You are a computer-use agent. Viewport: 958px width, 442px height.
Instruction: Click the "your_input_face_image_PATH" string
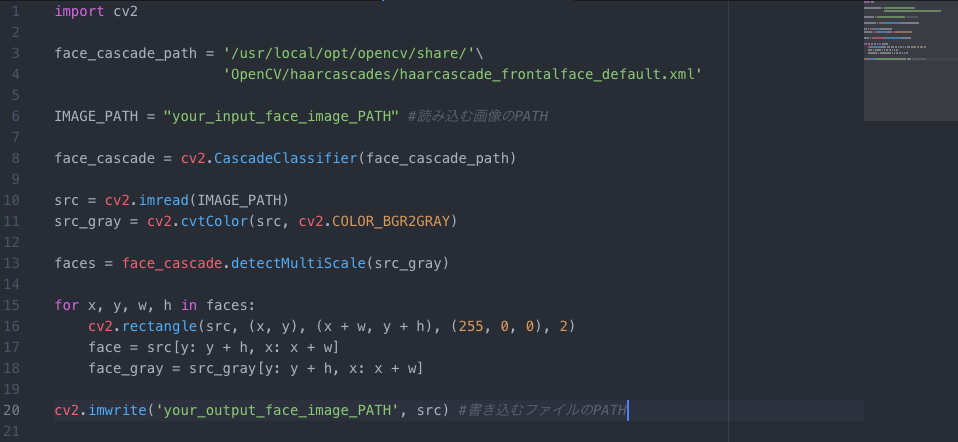(x=282, y=116)
